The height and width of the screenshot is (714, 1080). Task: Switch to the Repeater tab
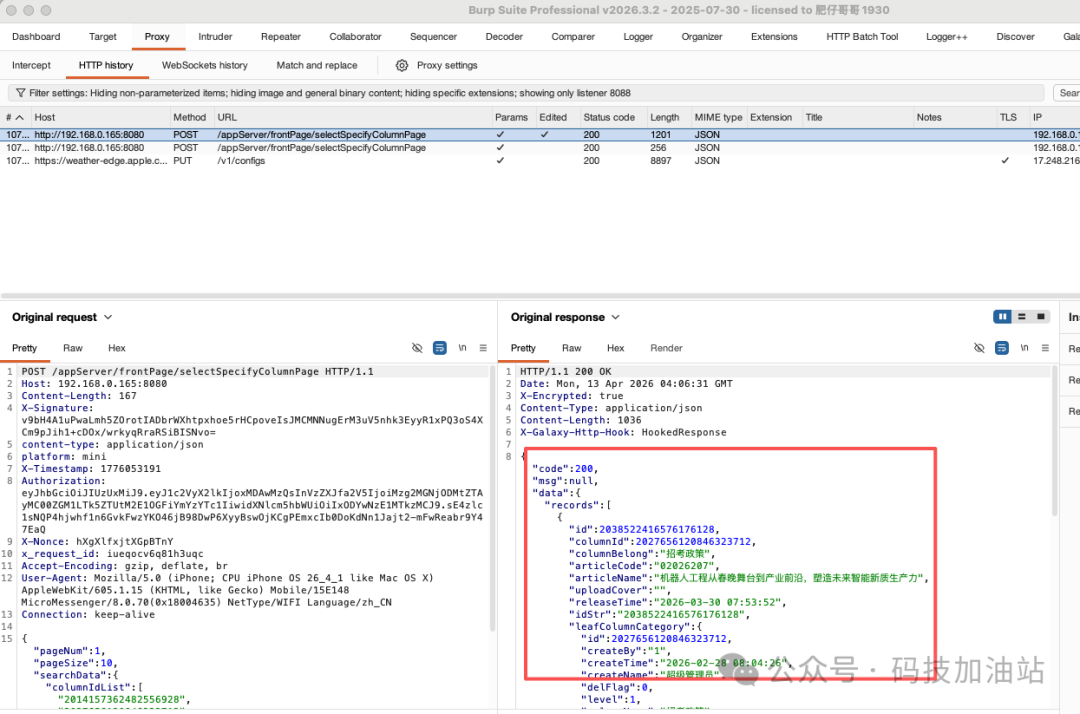[280, 36]
